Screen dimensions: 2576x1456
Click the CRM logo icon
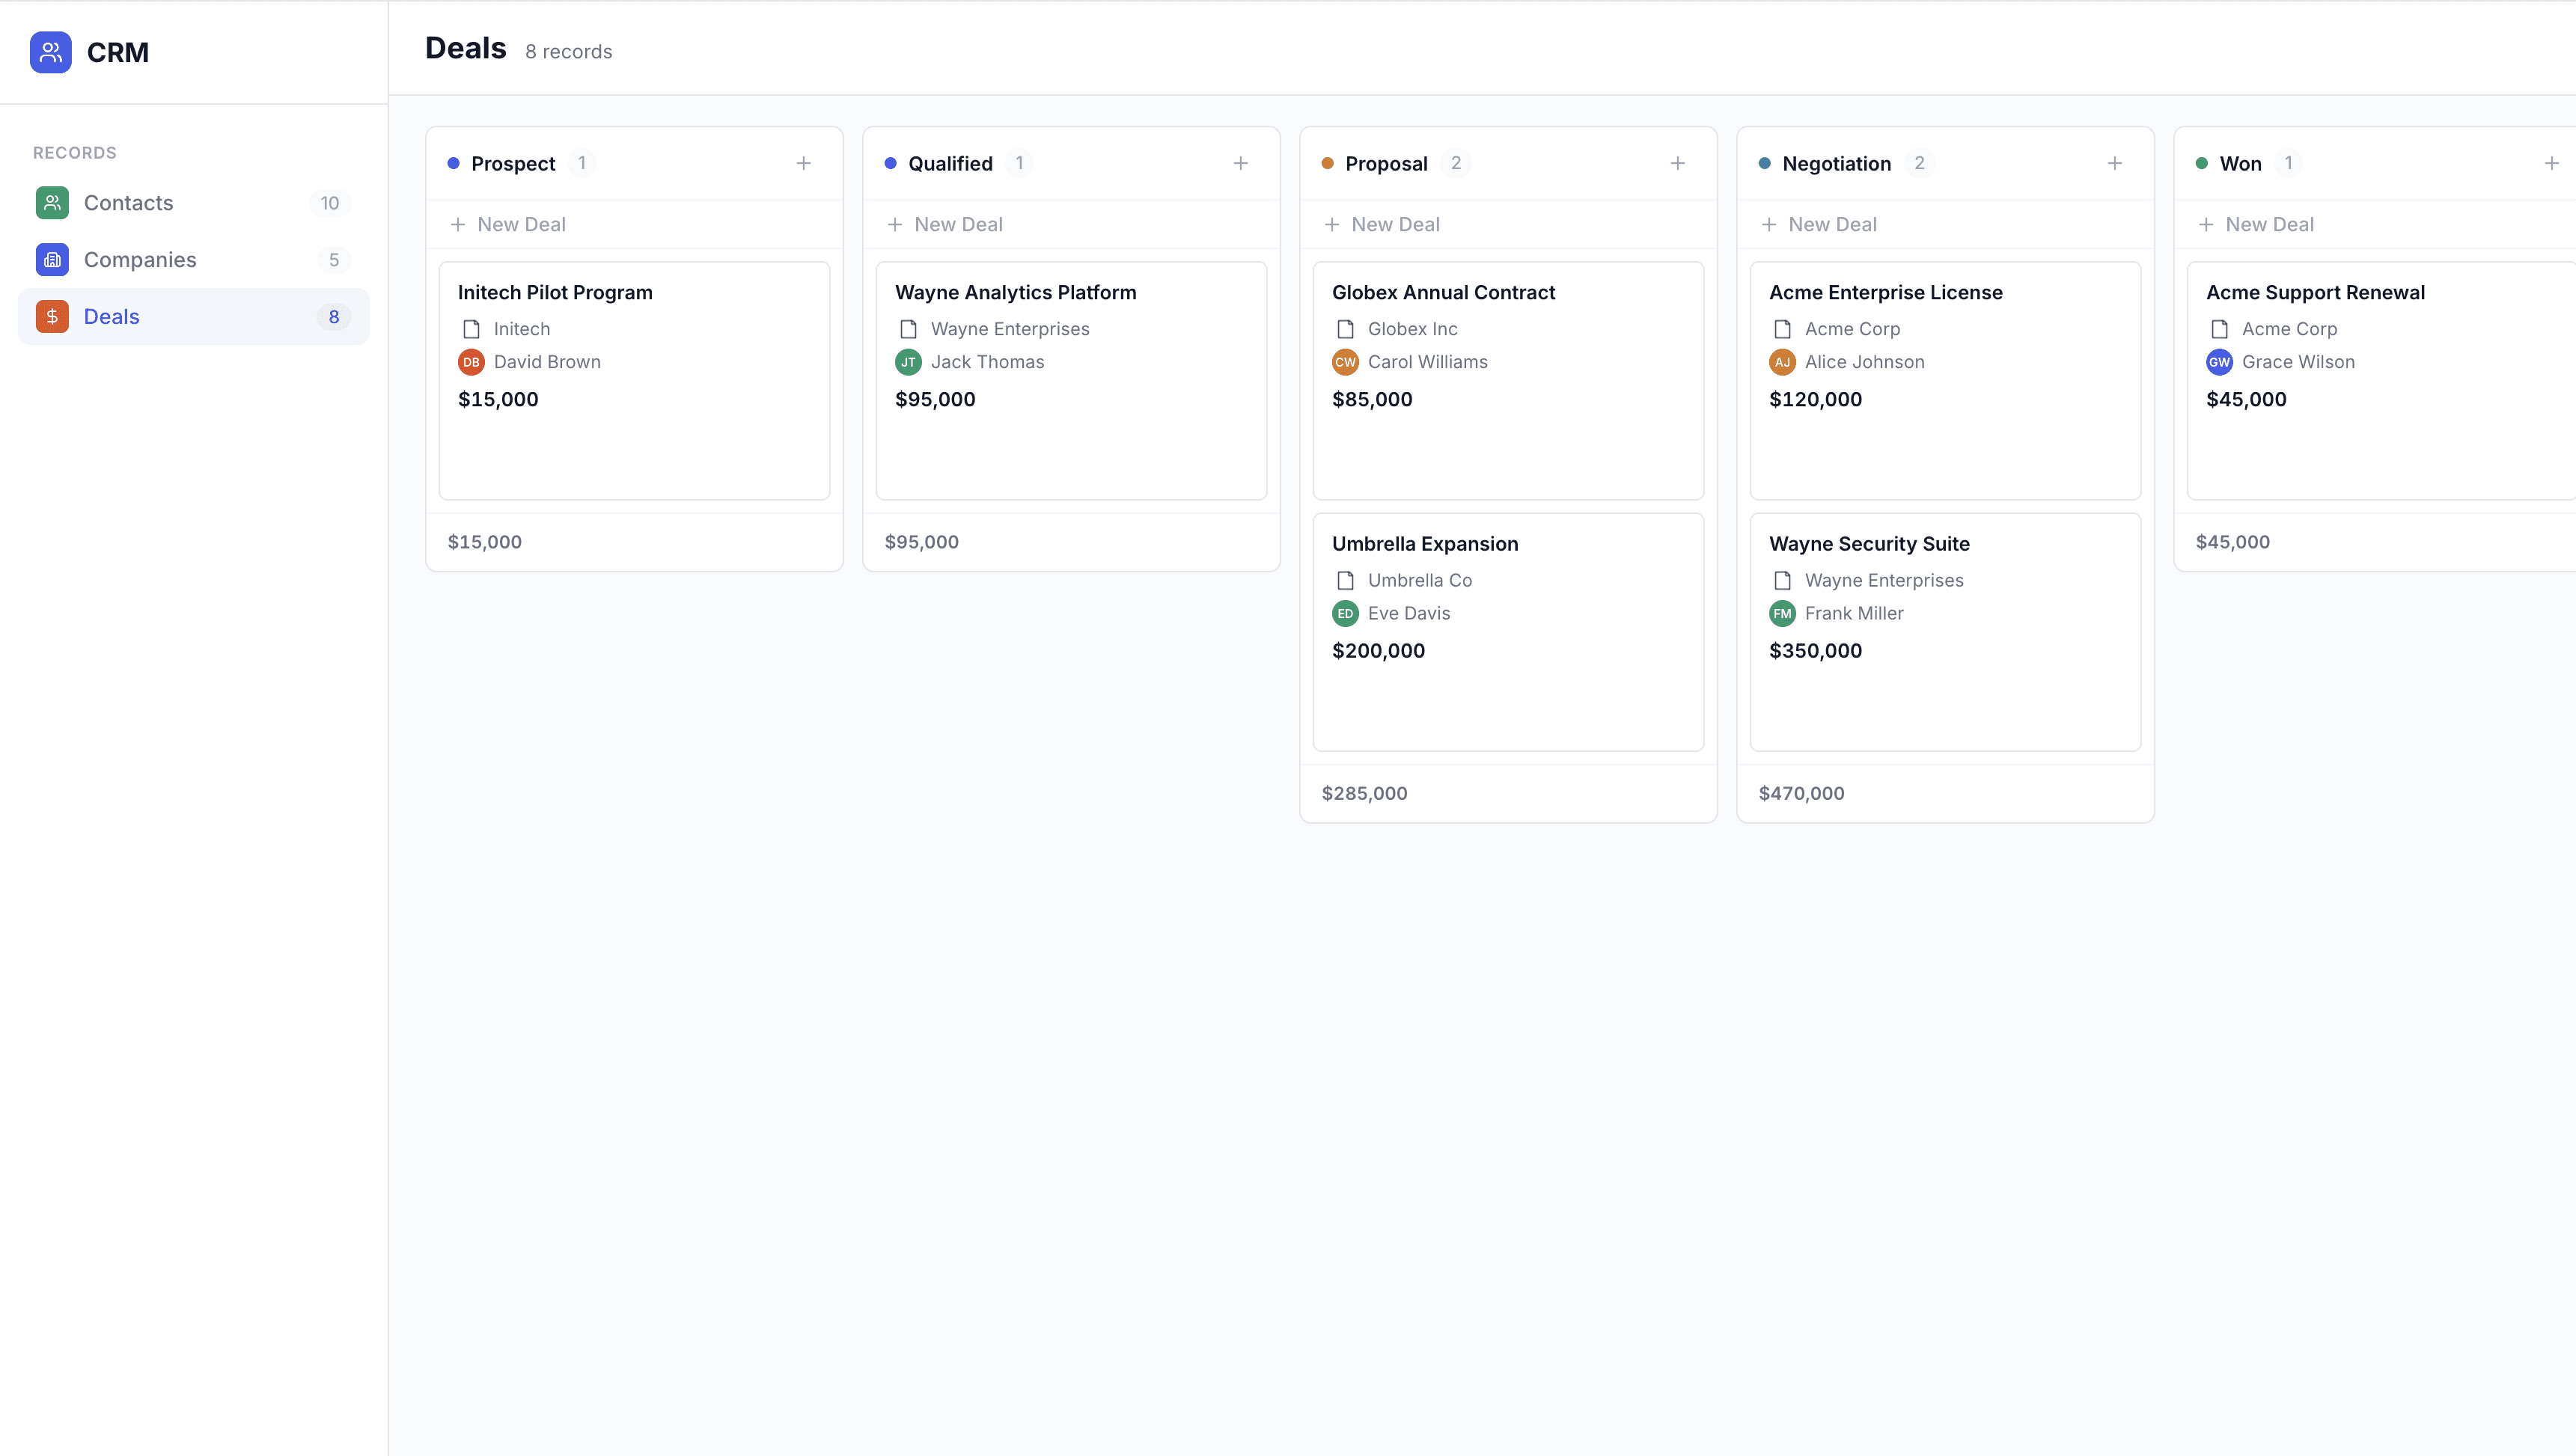(50, 52)
